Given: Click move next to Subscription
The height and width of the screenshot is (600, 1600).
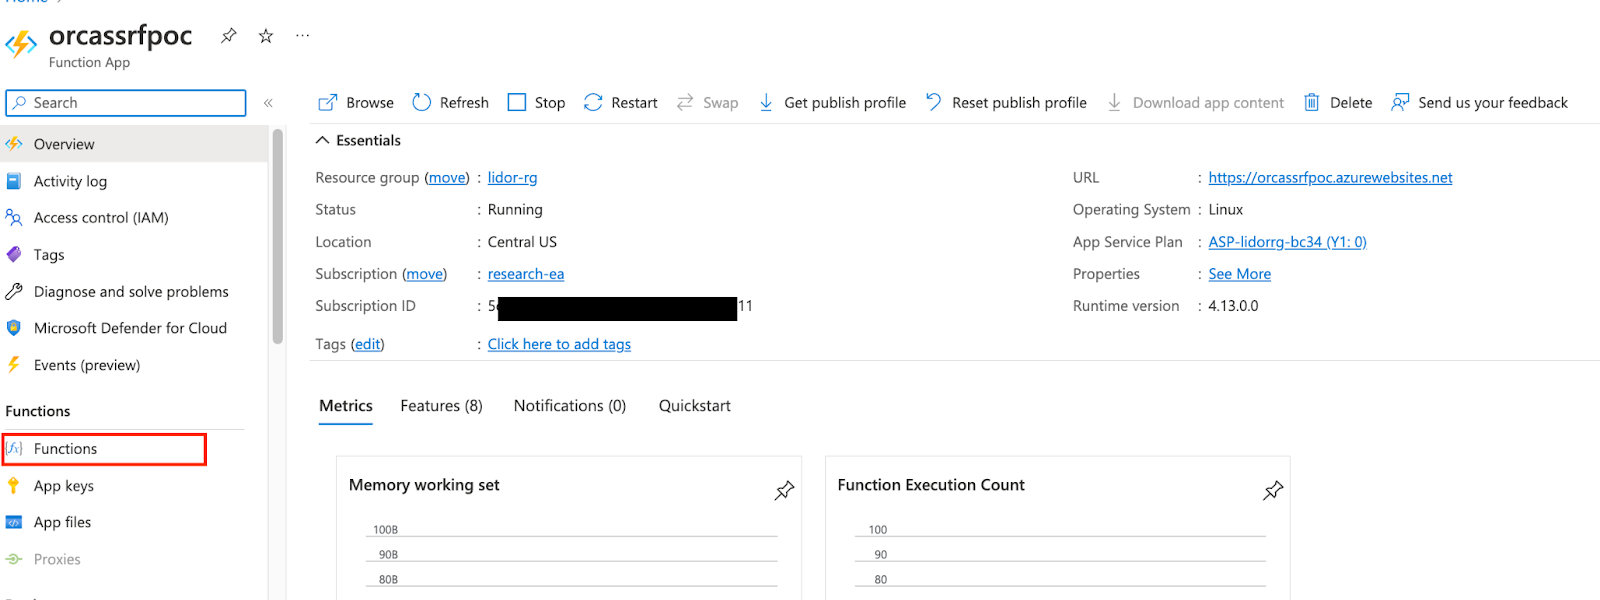Looking at the screenshot, I should 425,274.
